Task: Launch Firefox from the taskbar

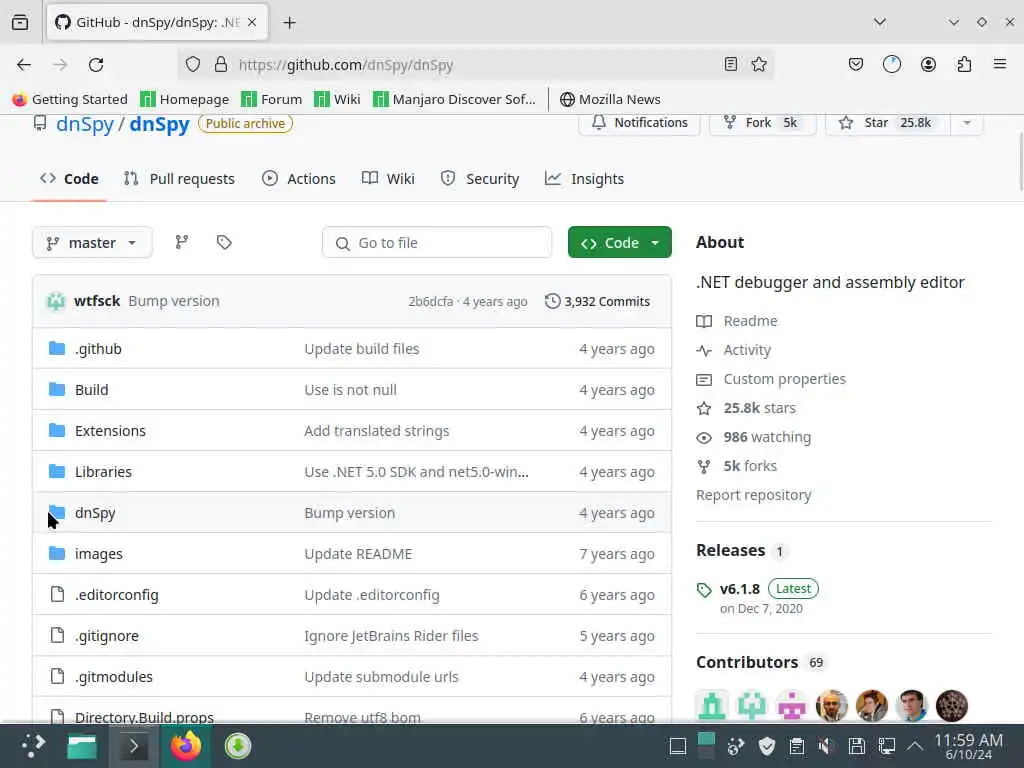Action: point(186,746)
